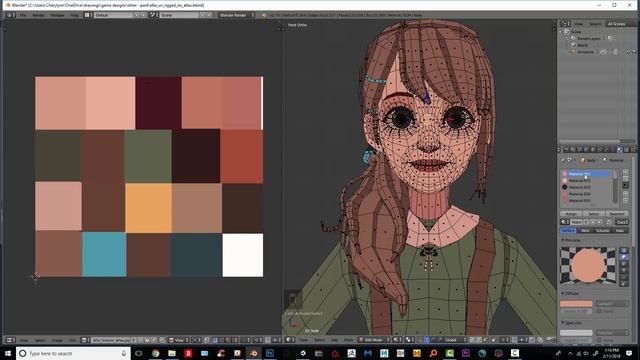Toggle the 3D manipulator widget button
Screen dimensions: 640x360
point(420,340)
